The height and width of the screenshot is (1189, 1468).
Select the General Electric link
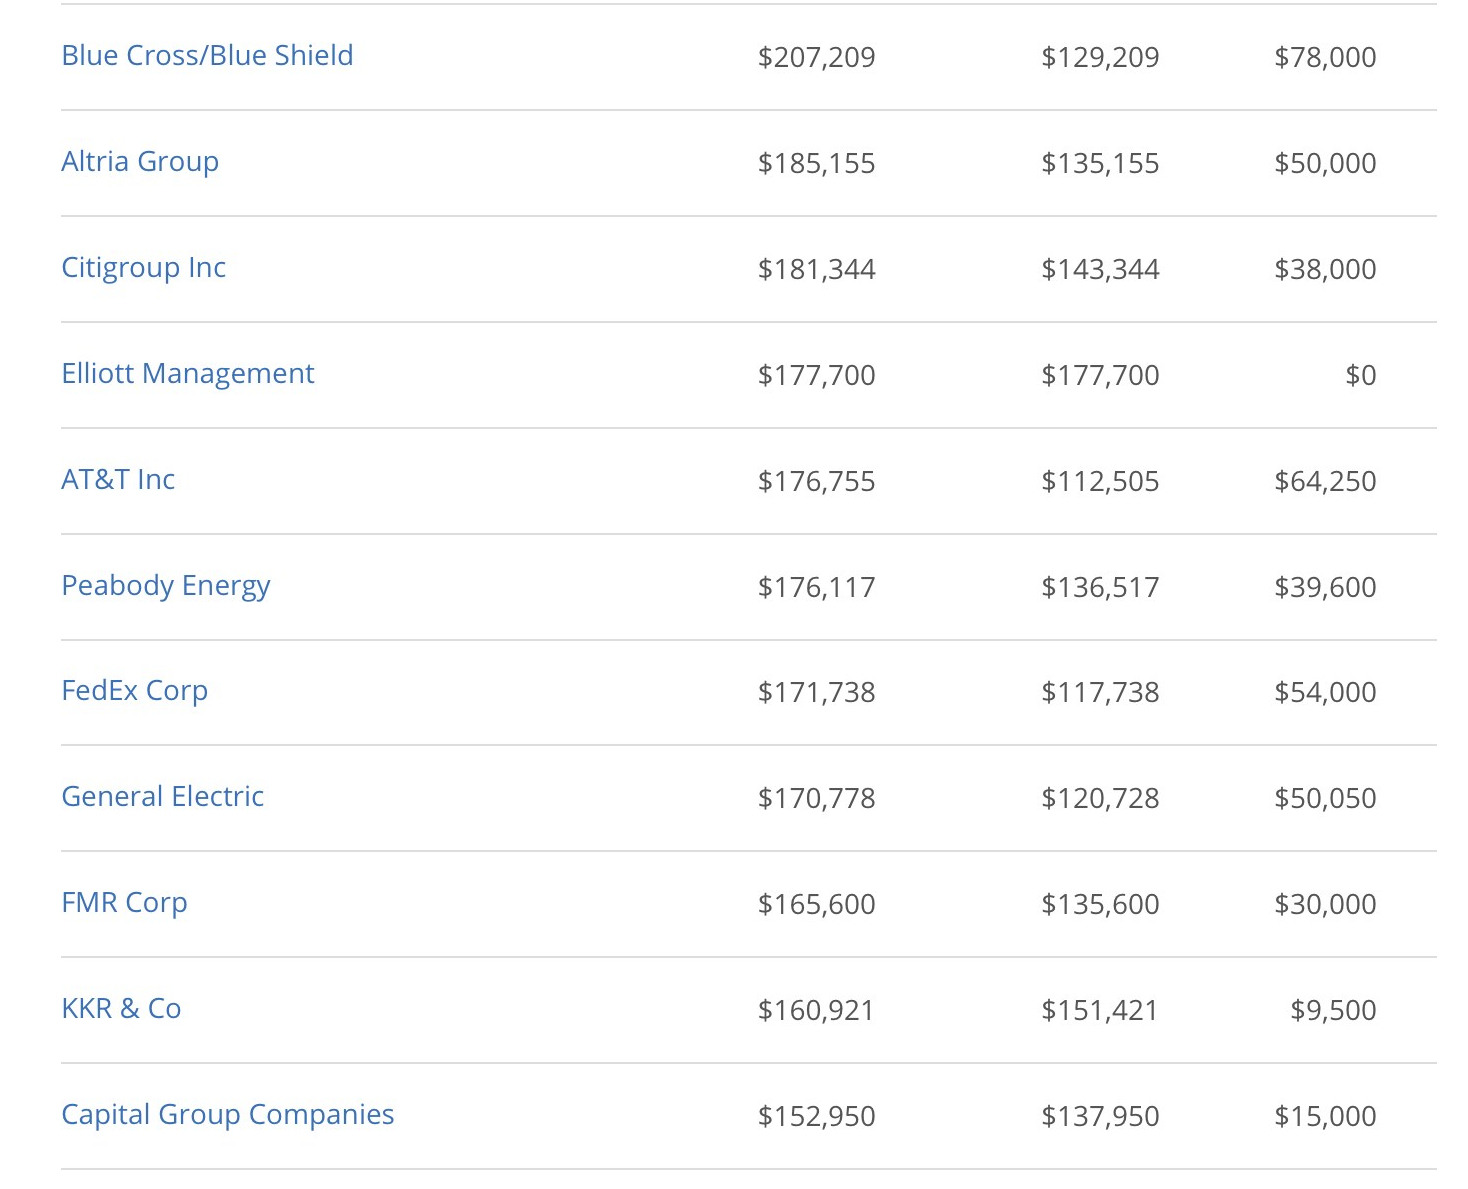click(163, 797)
